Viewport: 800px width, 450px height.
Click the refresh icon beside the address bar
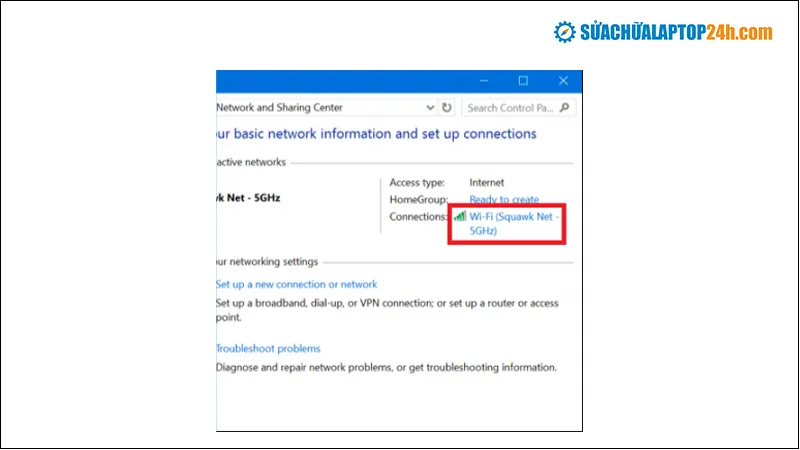pos(447,108)
